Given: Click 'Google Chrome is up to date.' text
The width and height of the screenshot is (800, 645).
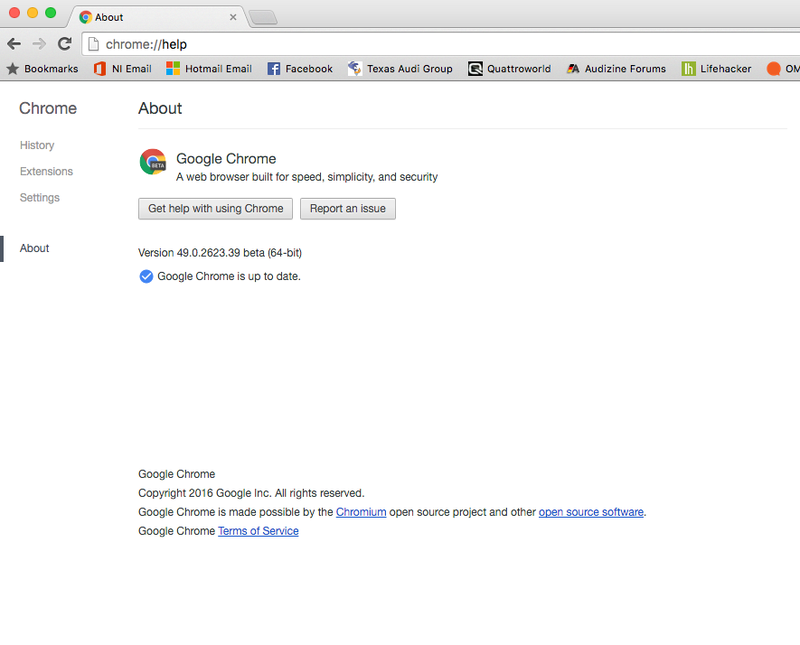Looking at the screenshot, I should click(x=229, y=277).
